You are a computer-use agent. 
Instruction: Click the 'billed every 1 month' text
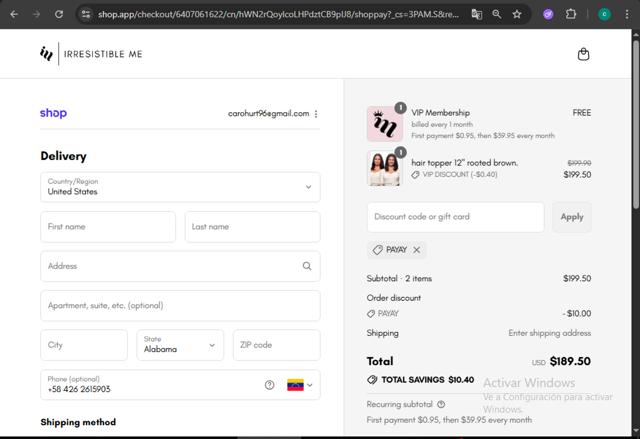(442, 124)
